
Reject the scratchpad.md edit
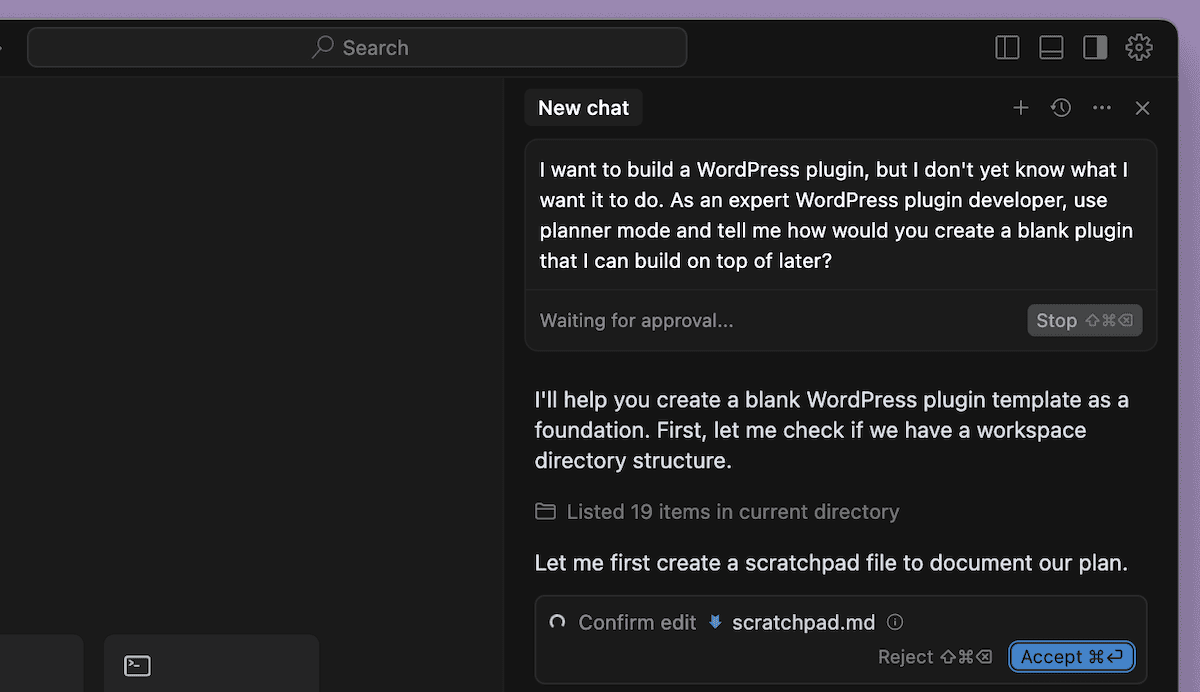pos(935,657)
